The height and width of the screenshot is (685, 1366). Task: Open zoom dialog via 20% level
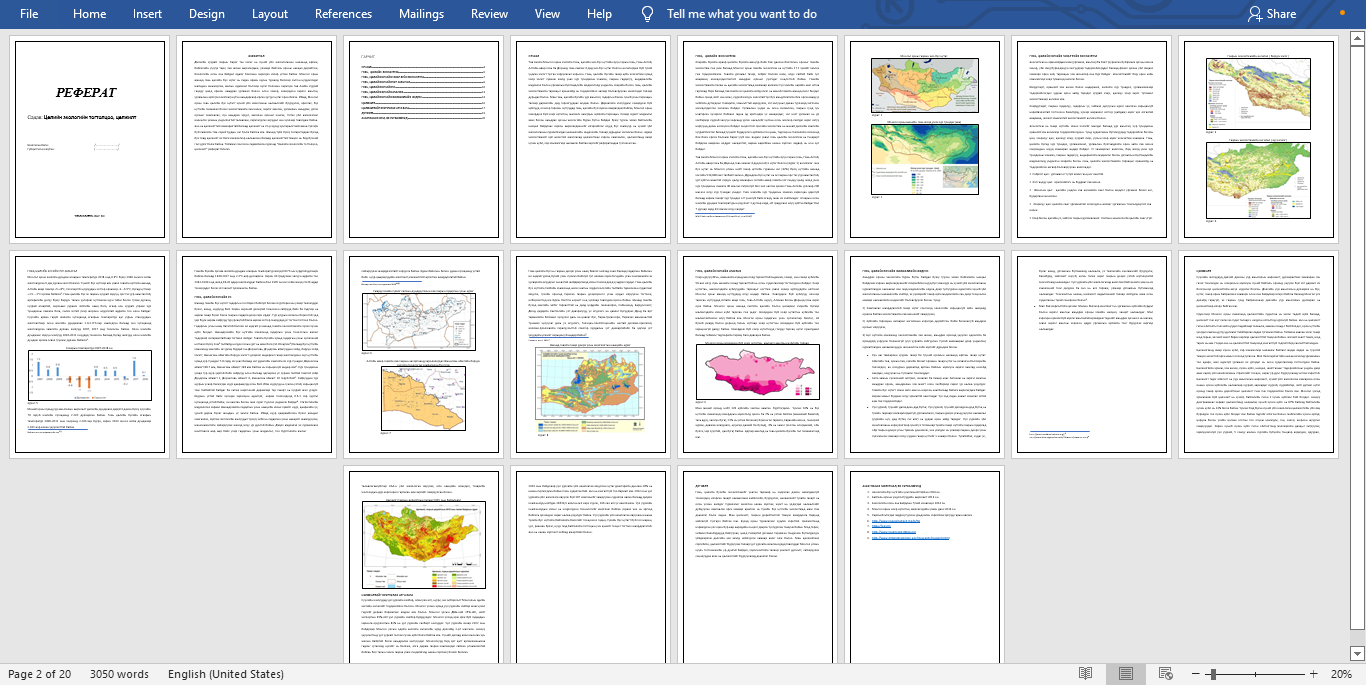coord(1340,674)
